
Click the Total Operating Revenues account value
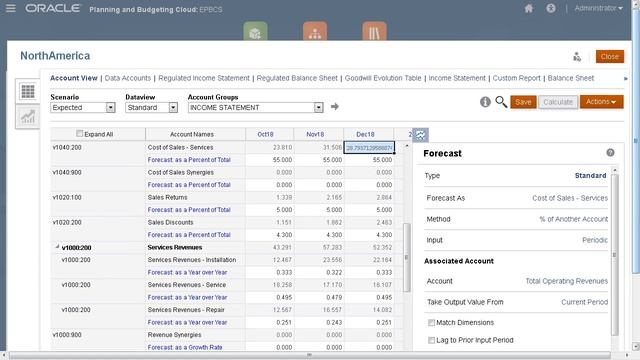[x=566, y=281]
